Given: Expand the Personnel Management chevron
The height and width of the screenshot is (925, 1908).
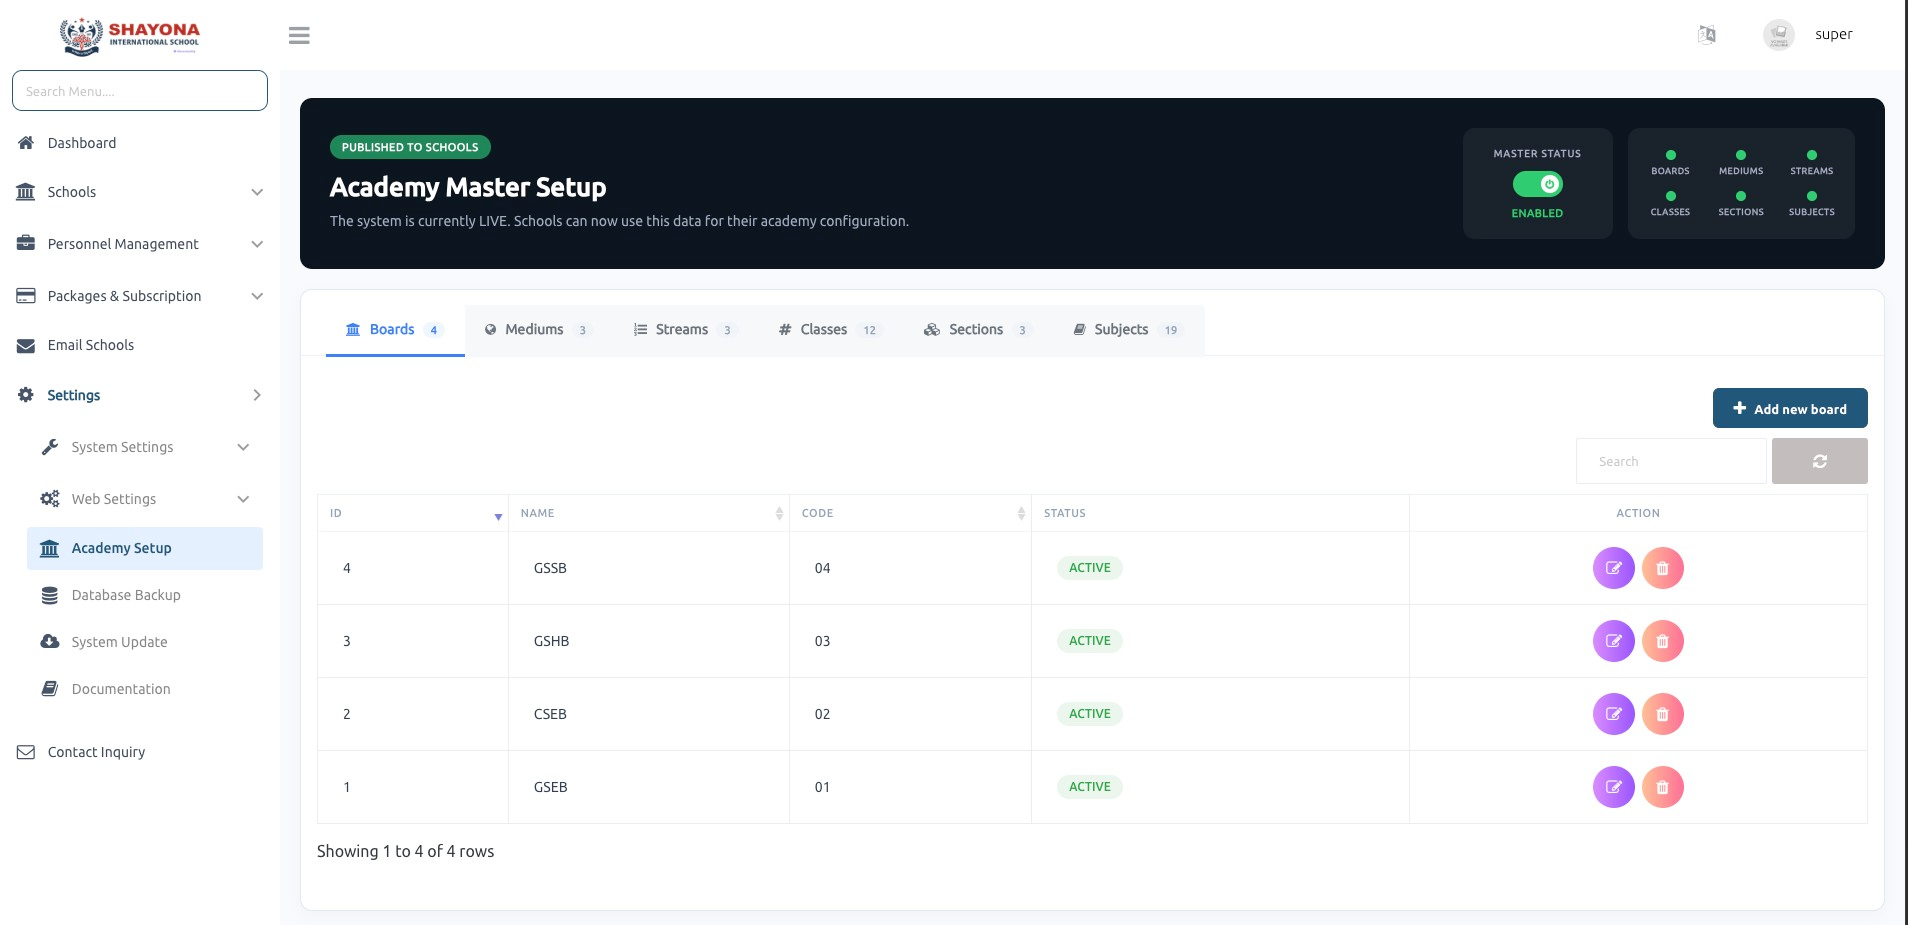Looking at the screenshot, I should [x=257, y=244].
